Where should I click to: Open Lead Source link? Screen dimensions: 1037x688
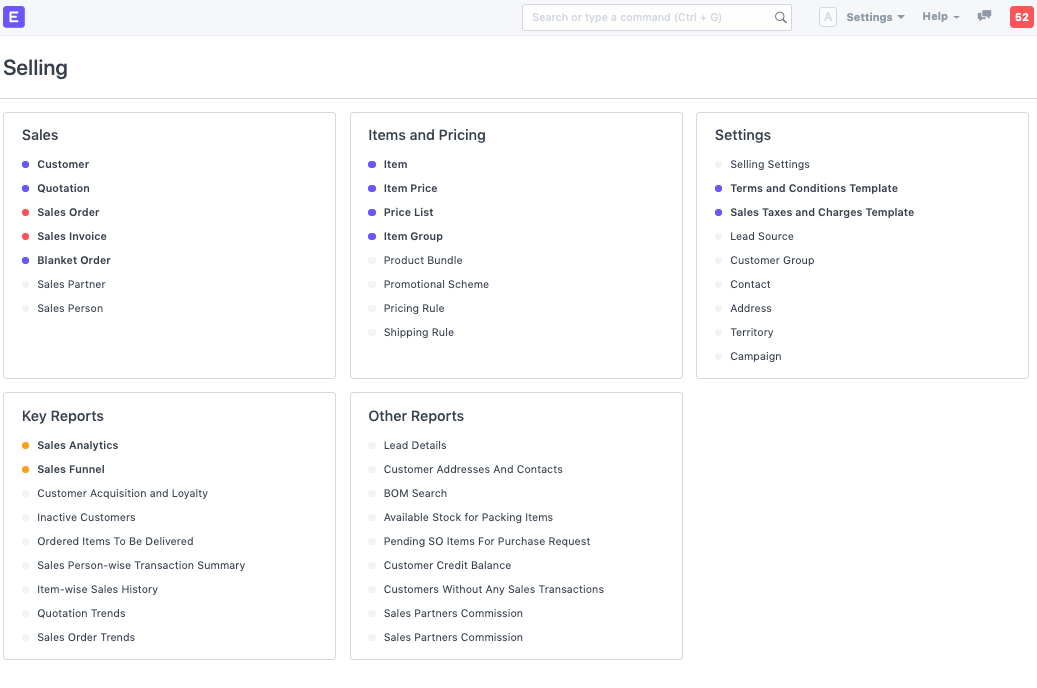point(761,236)
